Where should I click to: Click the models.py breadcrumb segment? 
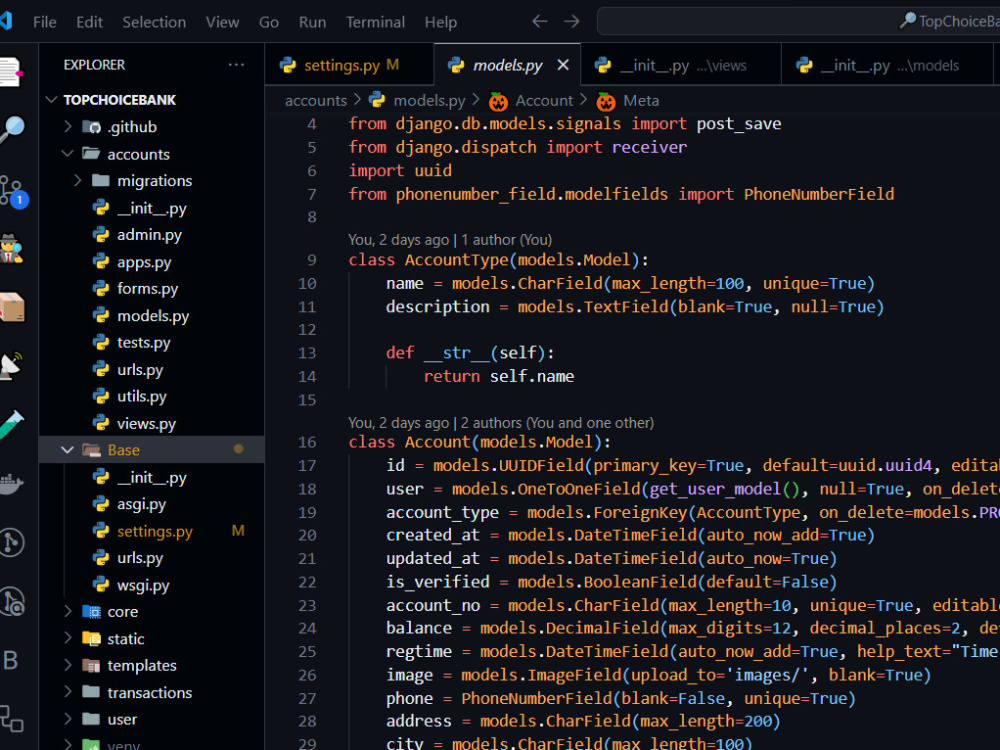click(418, 101)
